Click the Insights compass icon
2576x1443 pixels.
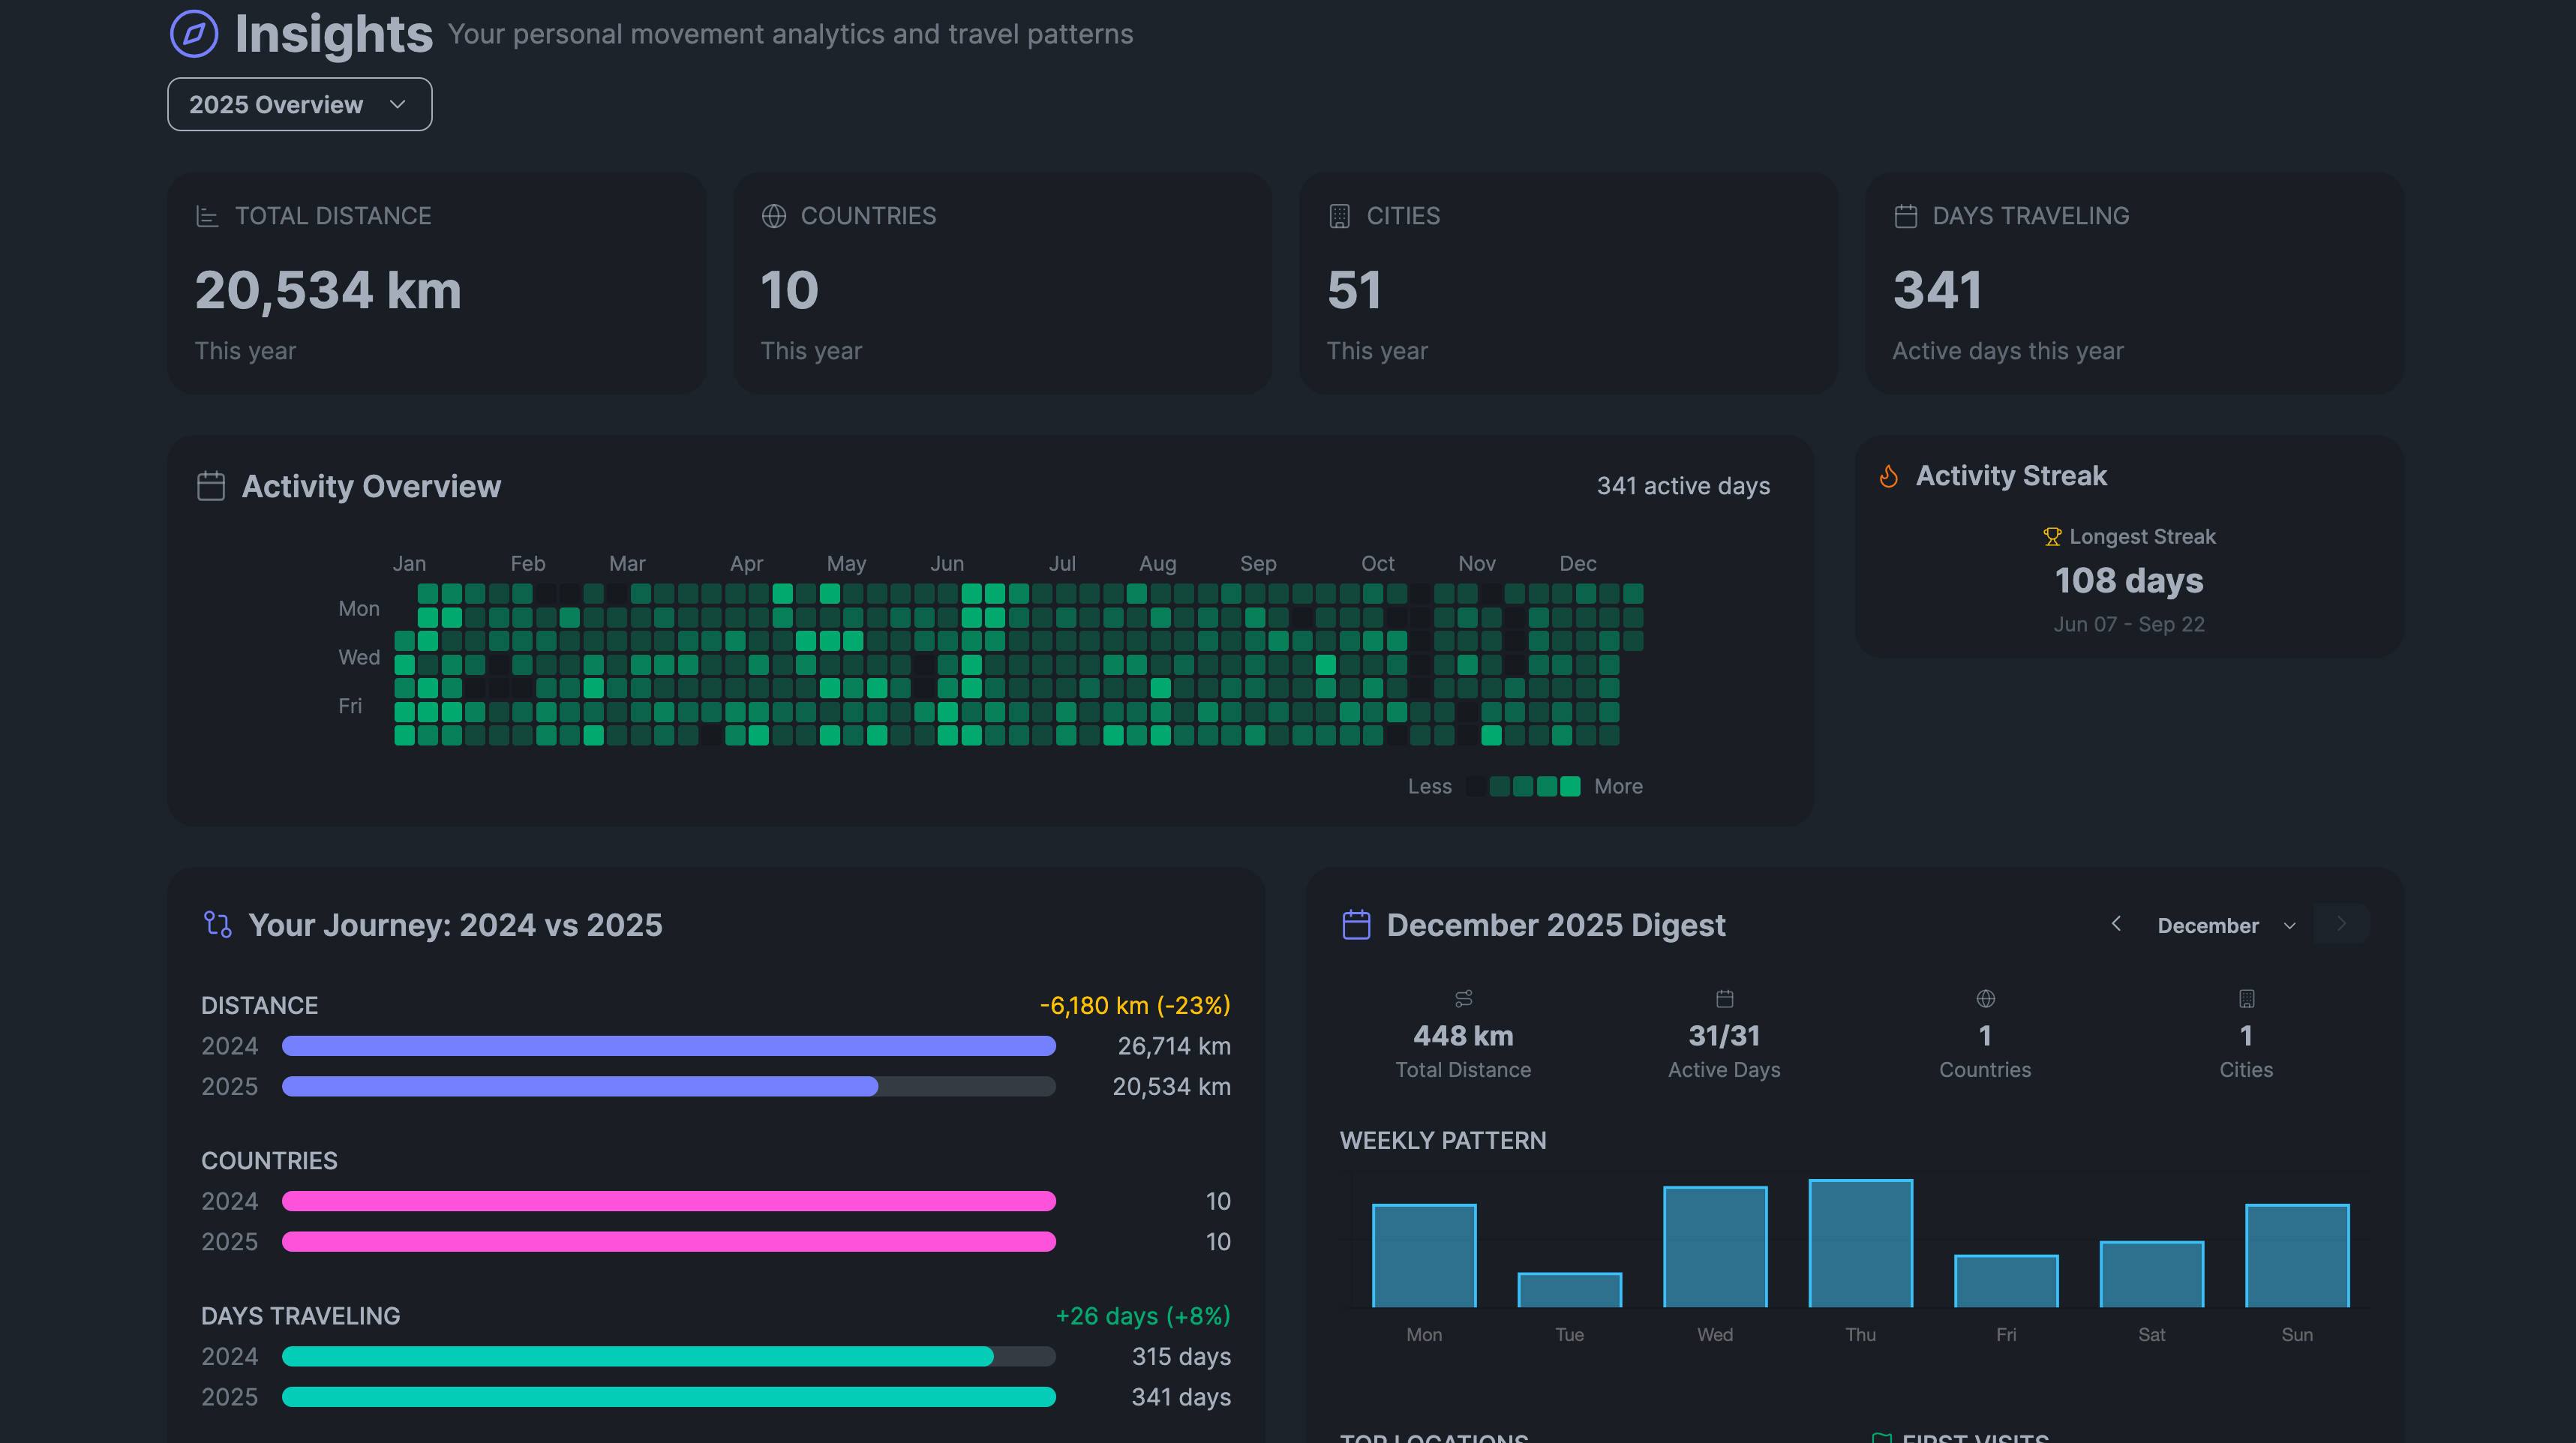click(x=194, y=34)
